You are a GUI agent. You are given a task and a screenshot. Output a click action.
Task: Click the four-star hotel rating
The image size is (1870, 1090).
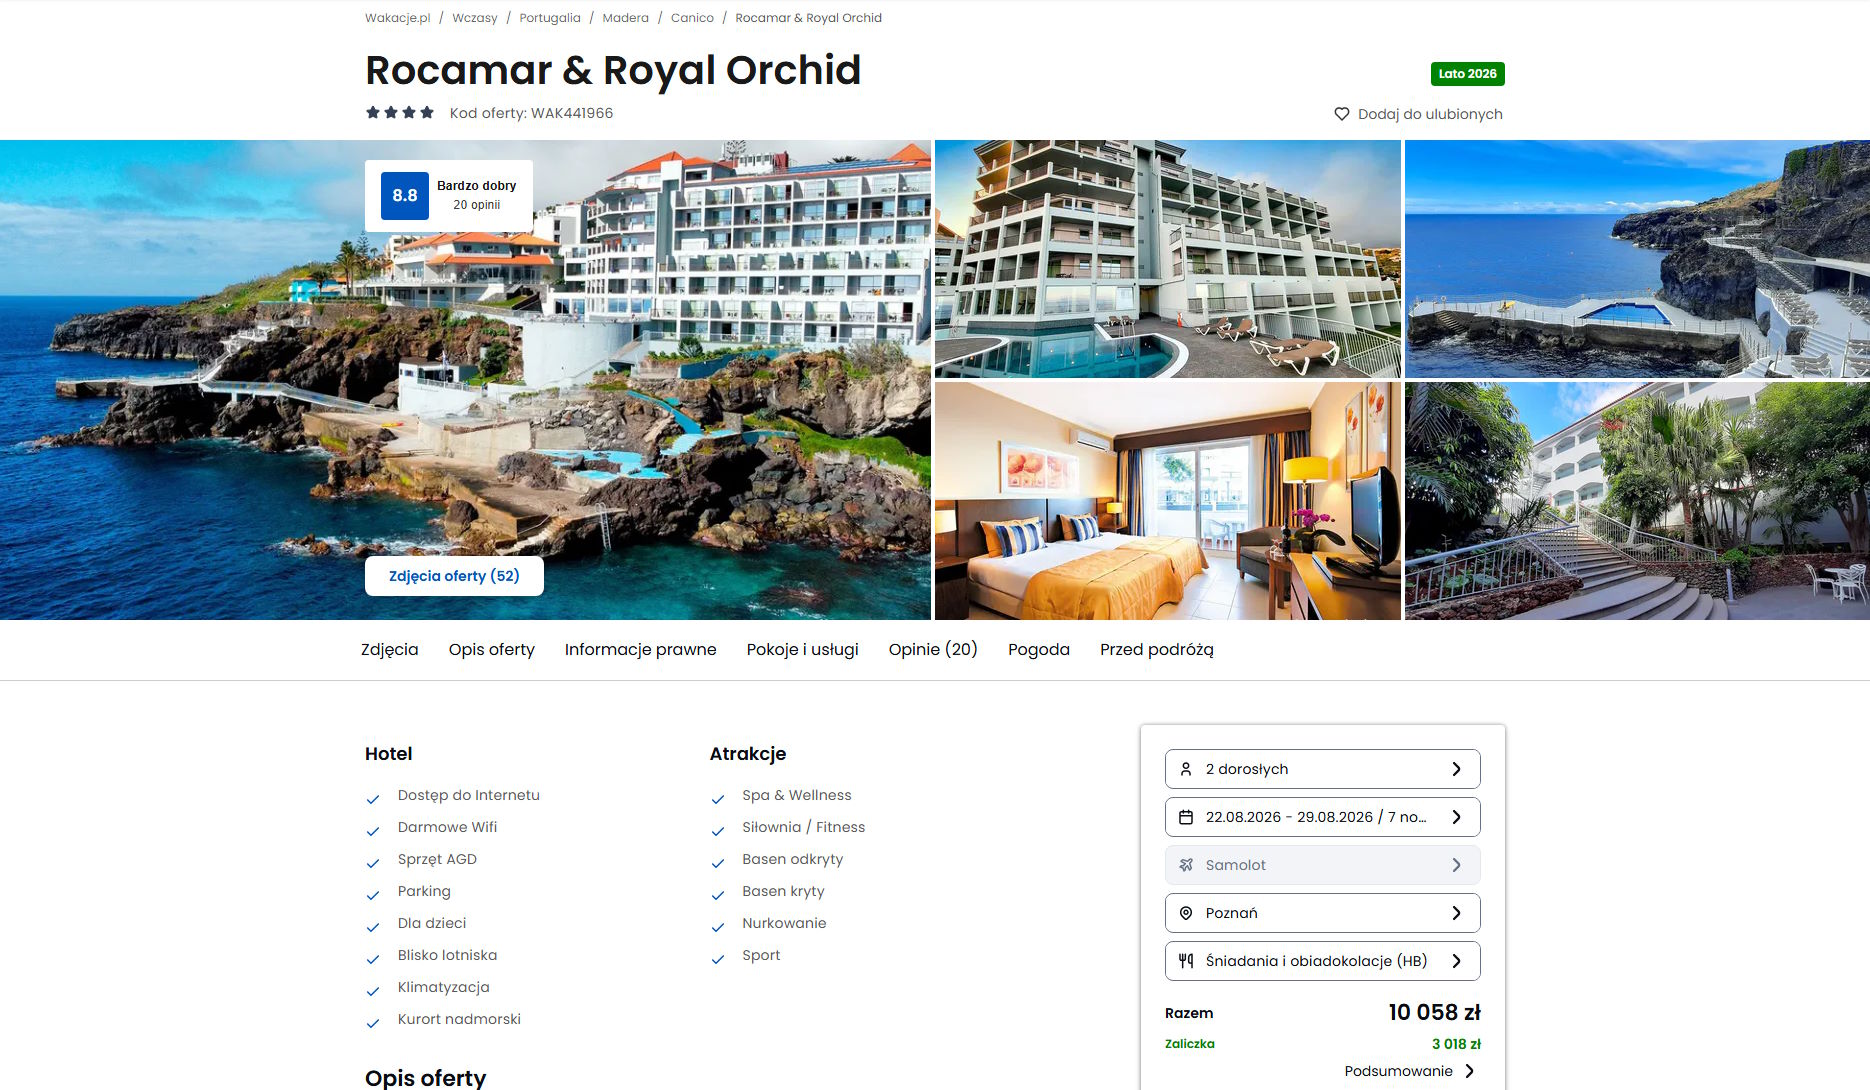pyautogui.click(x=400, y=113)
